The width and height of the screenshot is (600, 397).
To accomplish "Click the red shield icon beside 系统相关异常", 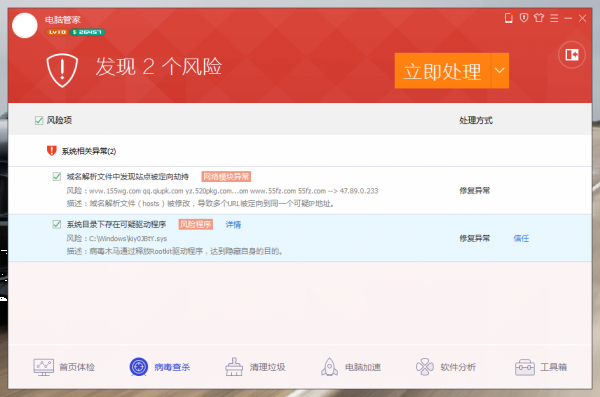I will click(52, 151).
